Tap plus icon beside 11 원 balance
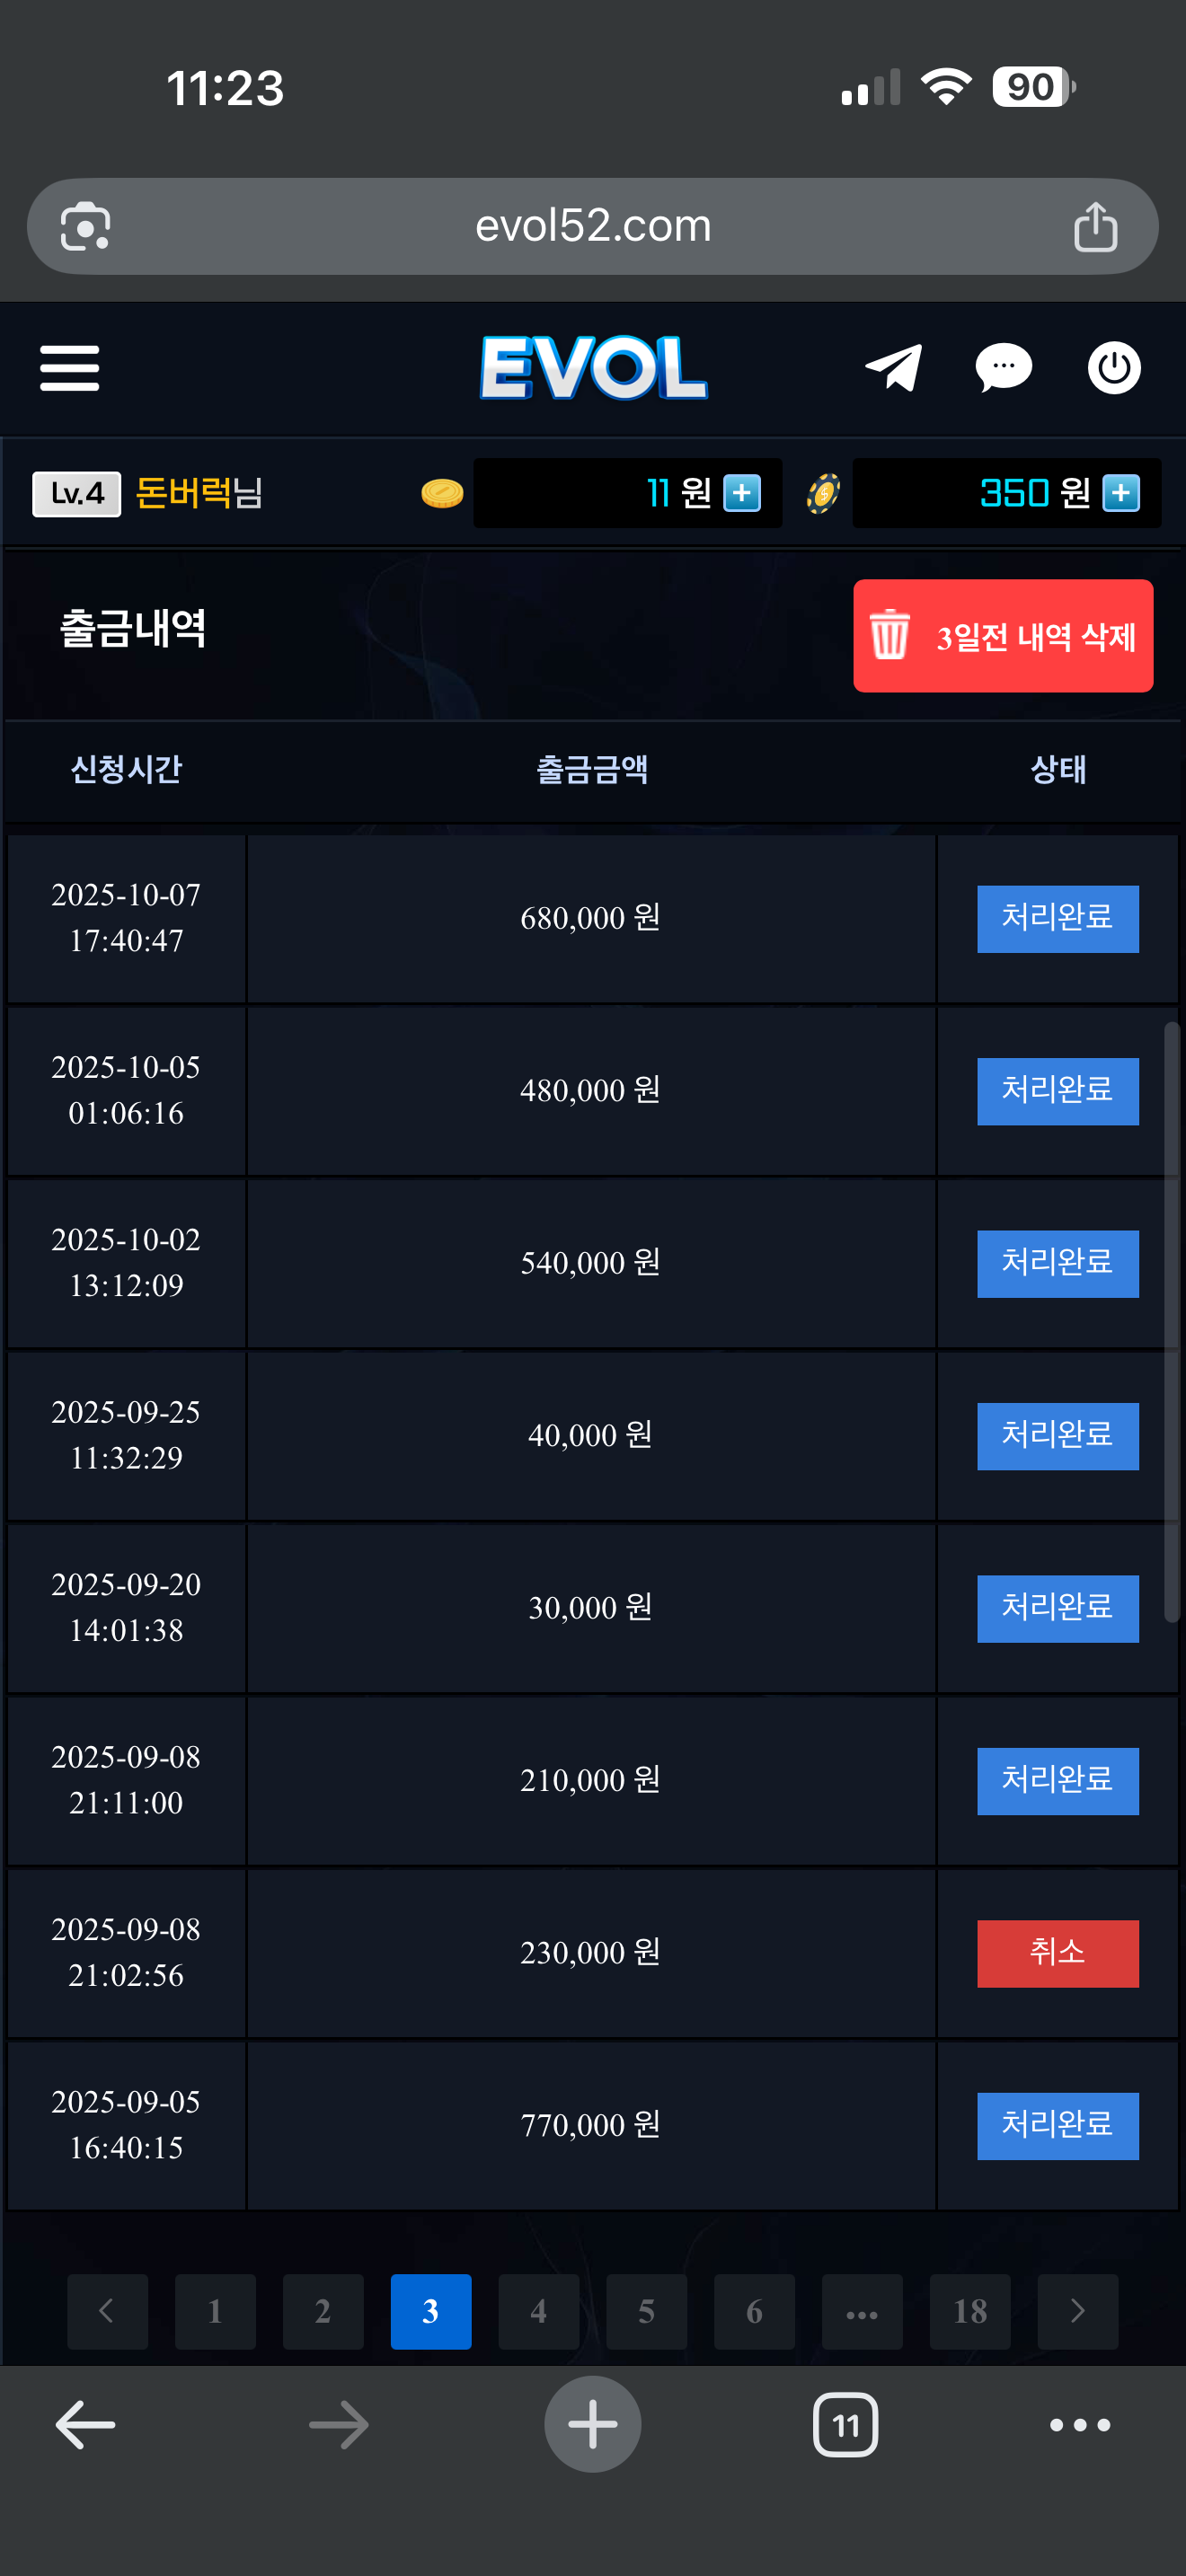The width and height of the screenshot is (1186, 2576). click(742, 493)
